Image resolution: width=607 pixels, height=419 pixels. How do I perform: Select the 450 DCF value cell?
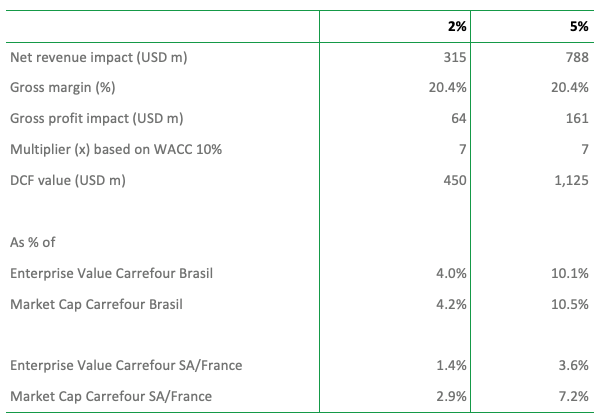456,180
